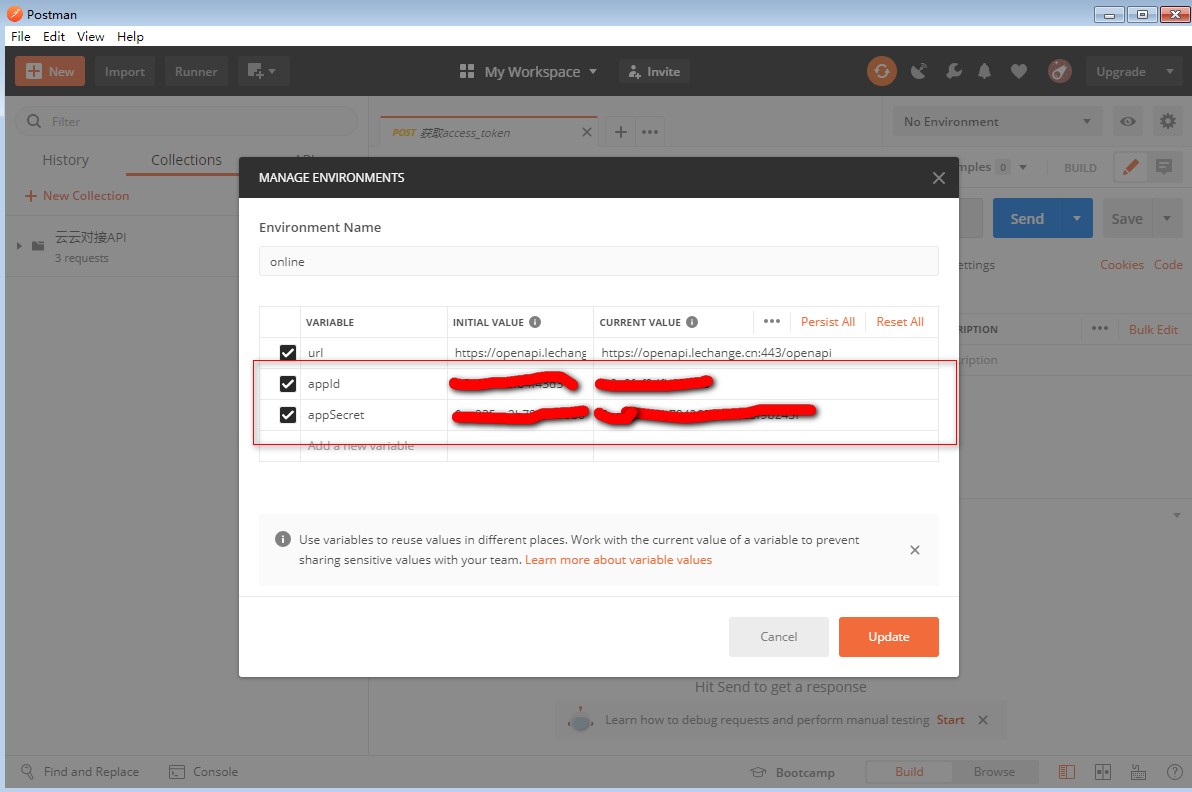Uncheck the url variable checkbox
Viewport: 1192px width, 792px height.
pyautogui.click(x=288, y=353)
